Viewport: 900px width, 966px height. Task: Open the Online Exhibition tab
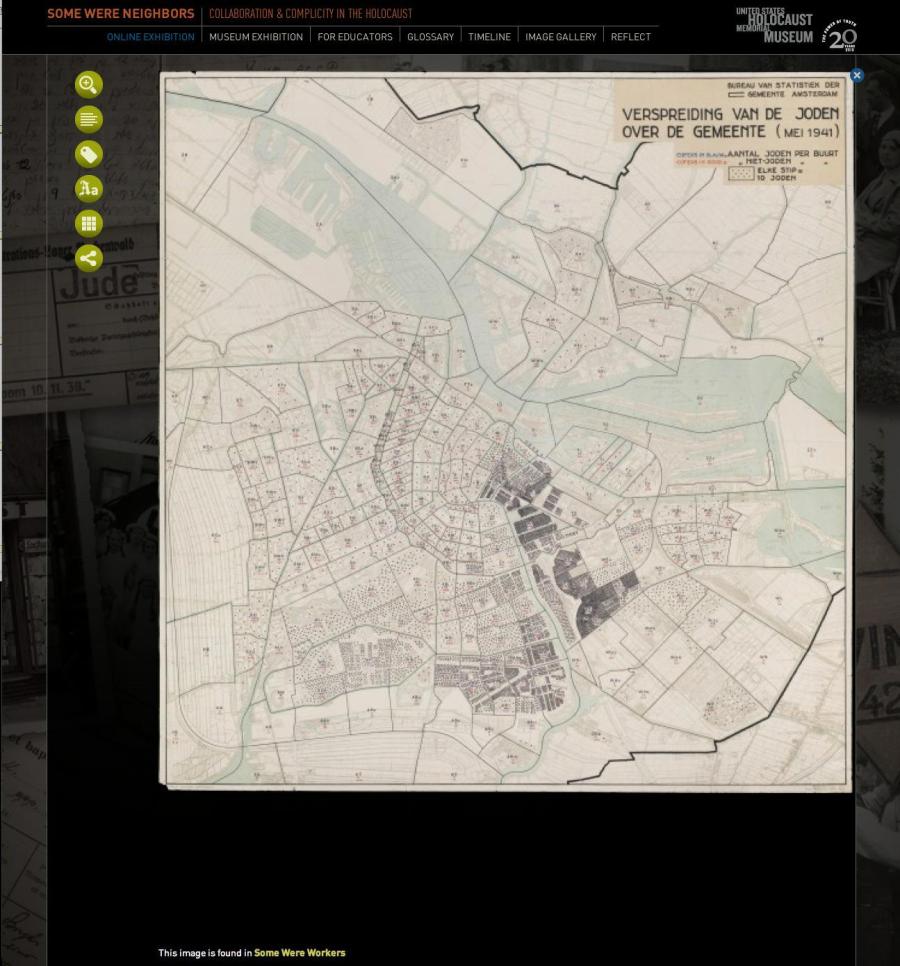[x=150, y=37]
